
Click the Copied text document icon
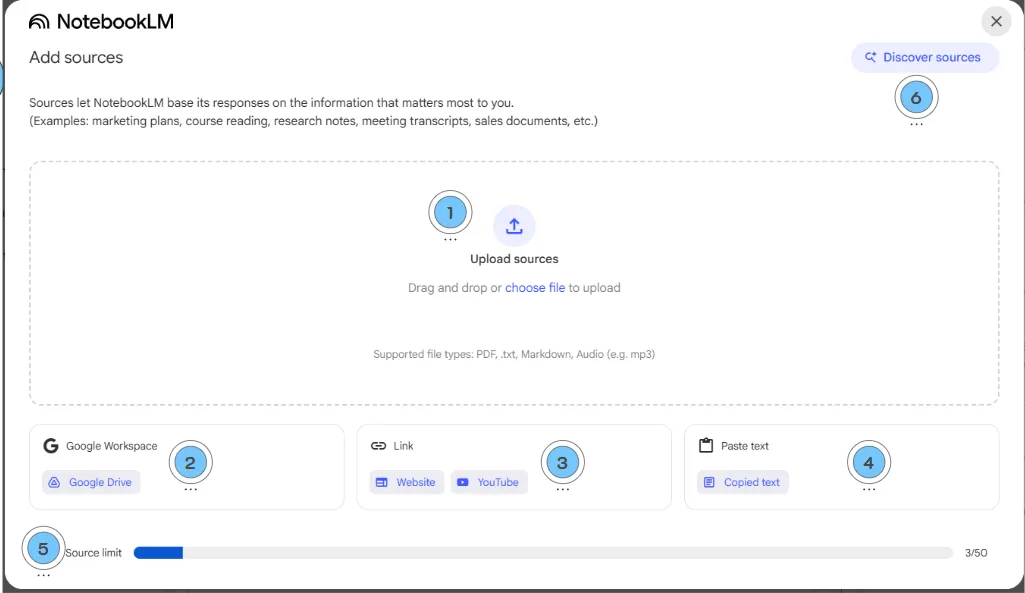pos(708,482)
